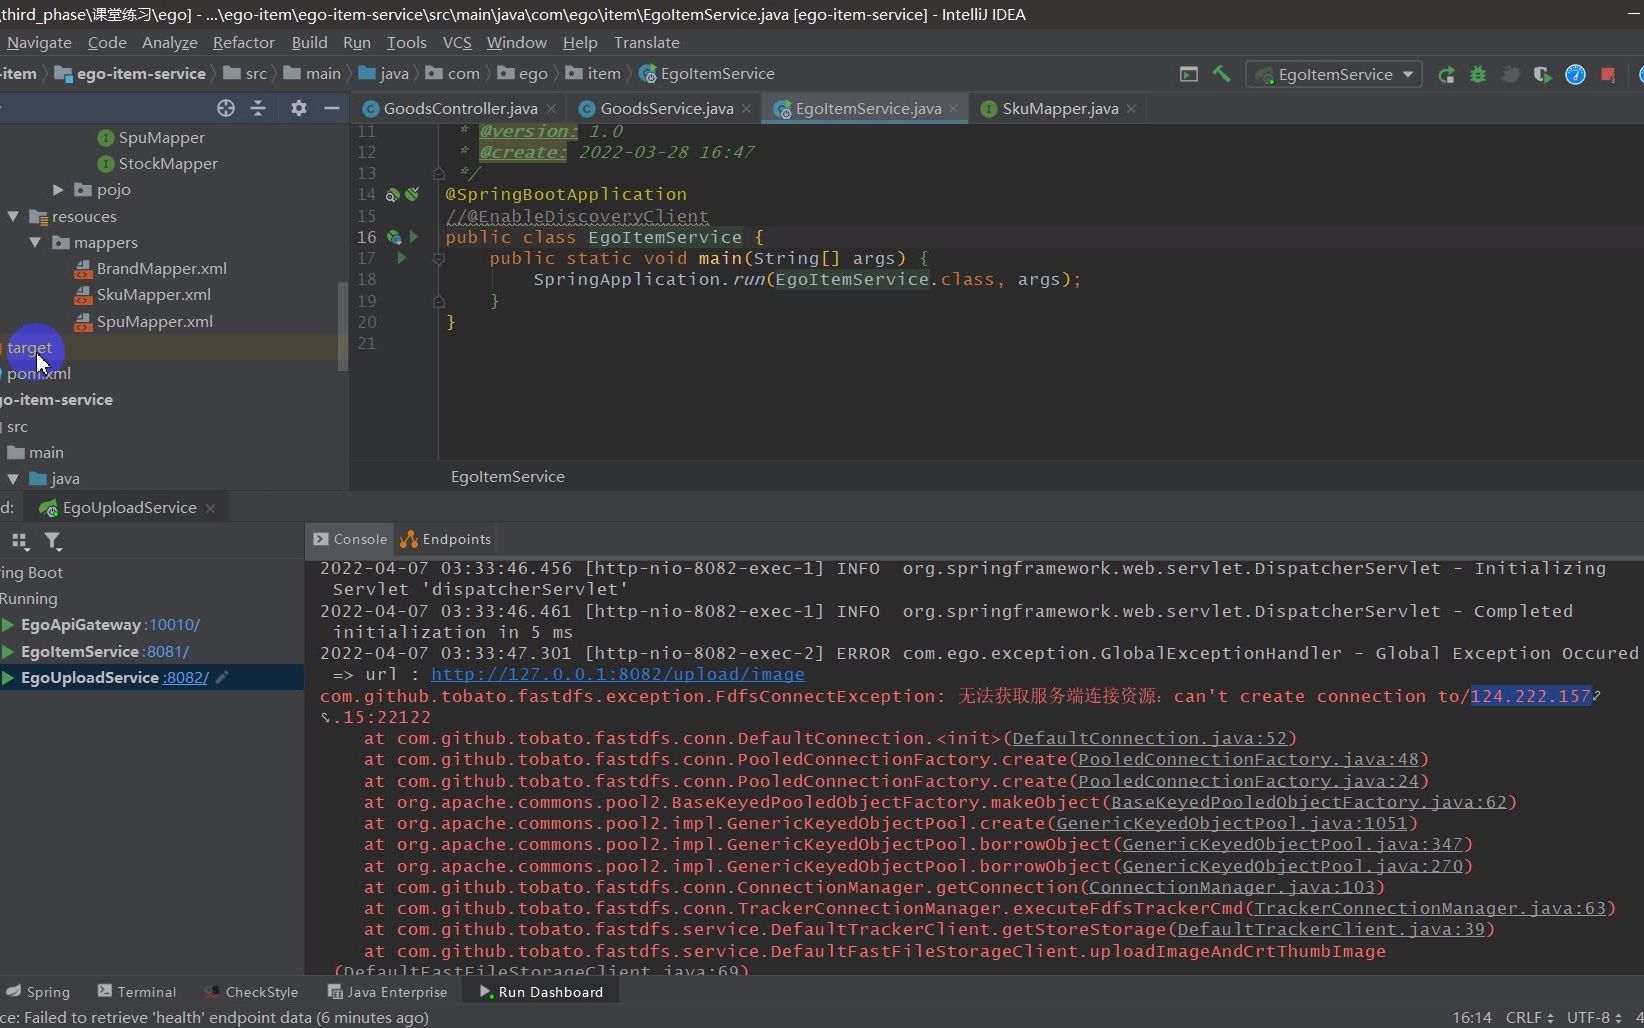Image resolution: width=1644 pixels, height=1028 pixels.
Task: Open the Build menu
Action: (x=309, y=42)
